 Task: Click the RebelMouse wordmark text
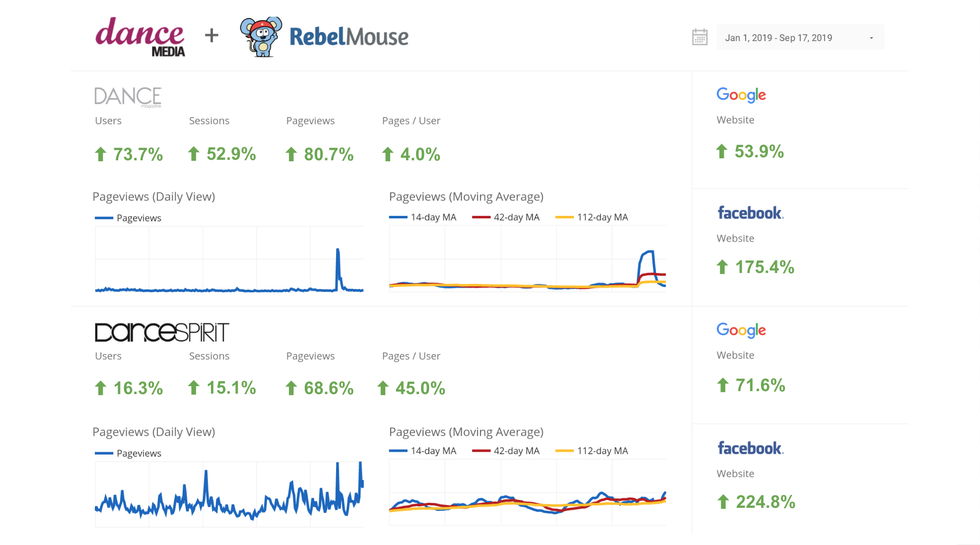[x=348, y=37]
